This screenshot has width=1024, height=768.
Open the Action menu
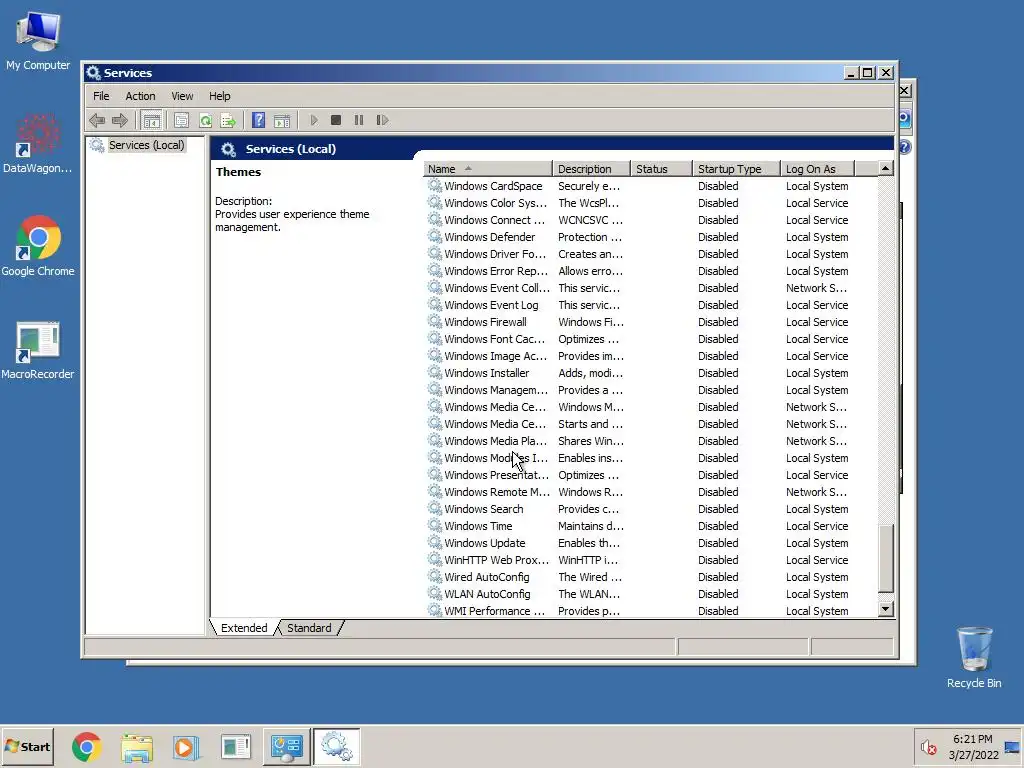tap(140, 96)
